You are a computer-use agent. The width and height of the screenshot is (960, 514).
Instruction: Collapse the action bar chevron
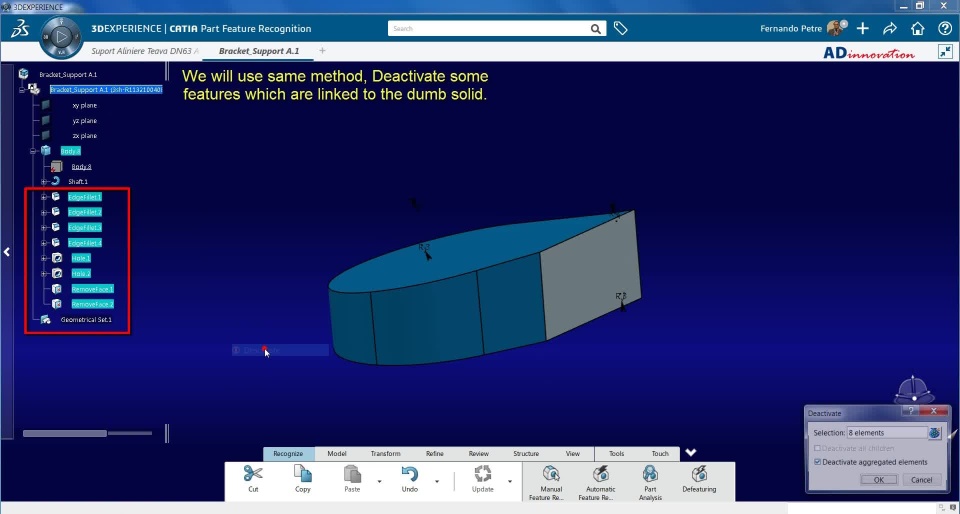(x=691, y=453)
